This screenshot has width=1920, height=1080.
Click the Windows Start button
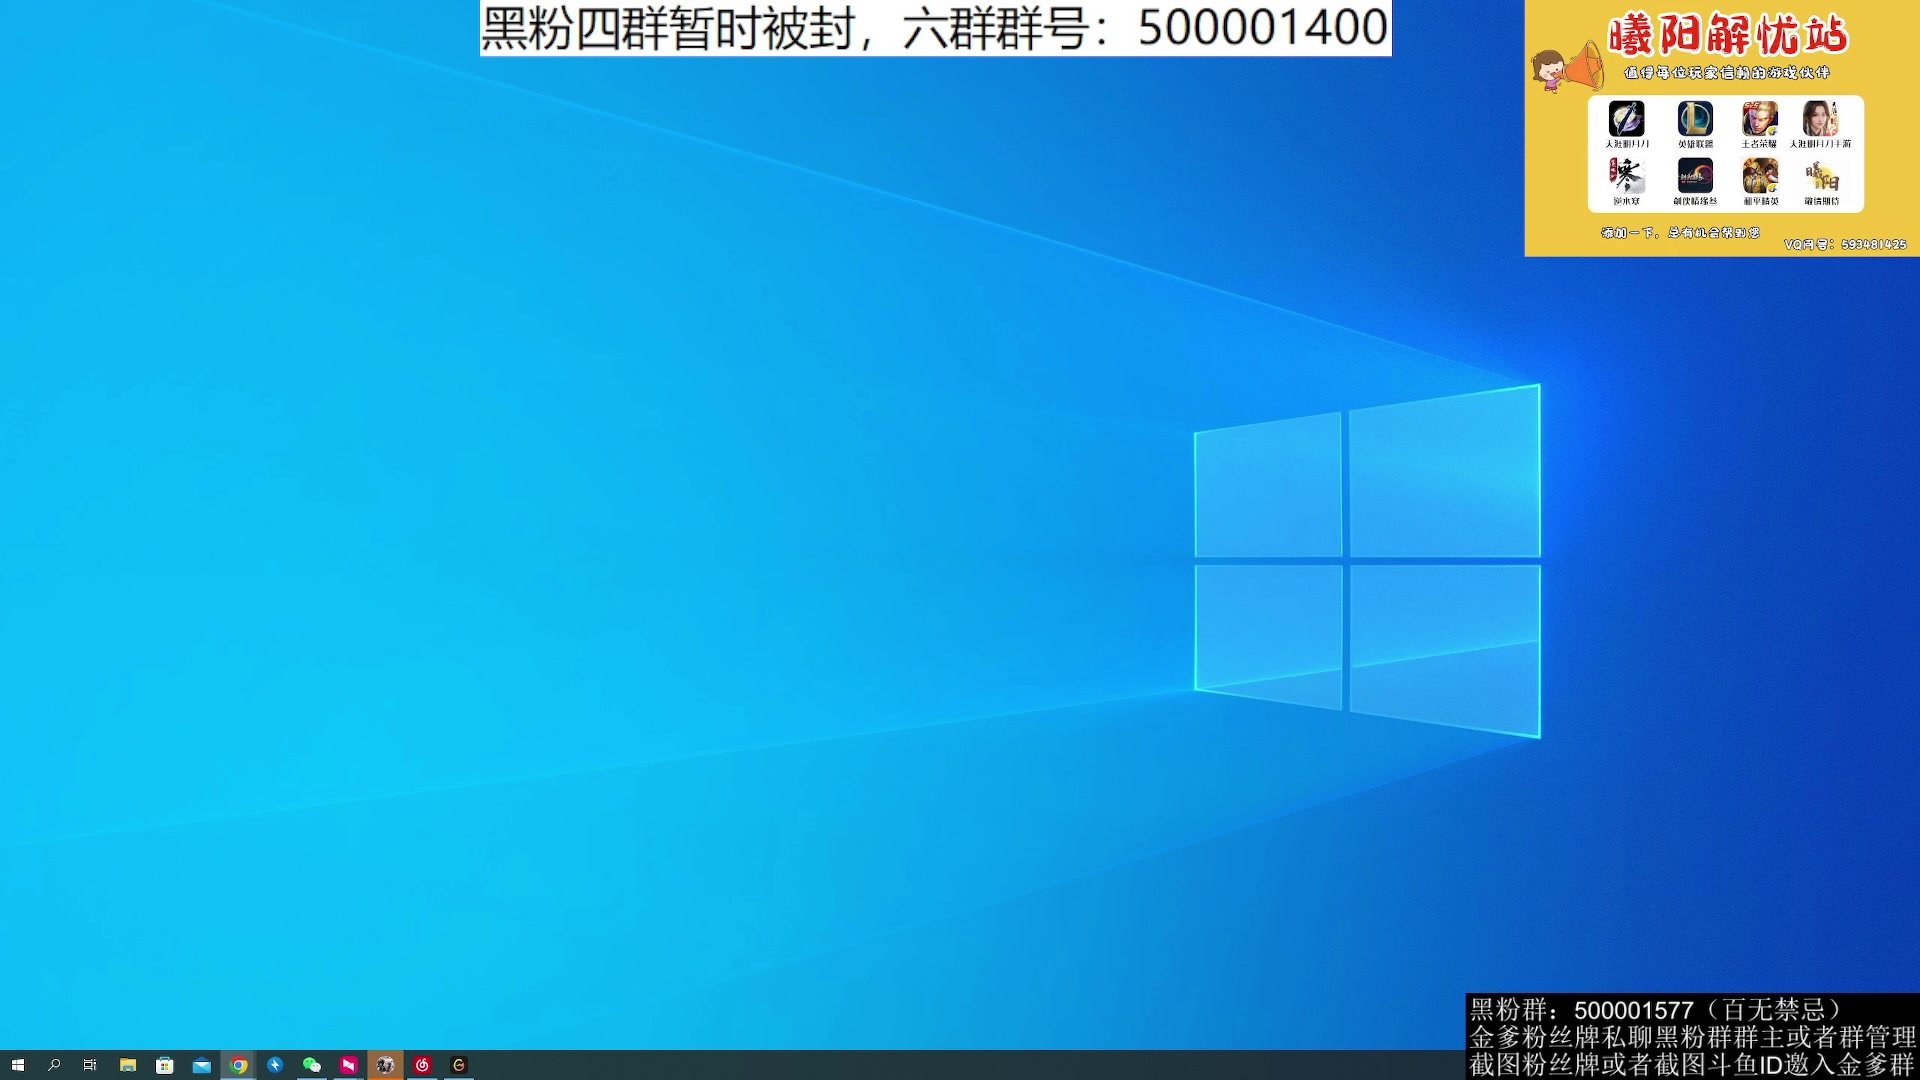[18, 1065]
